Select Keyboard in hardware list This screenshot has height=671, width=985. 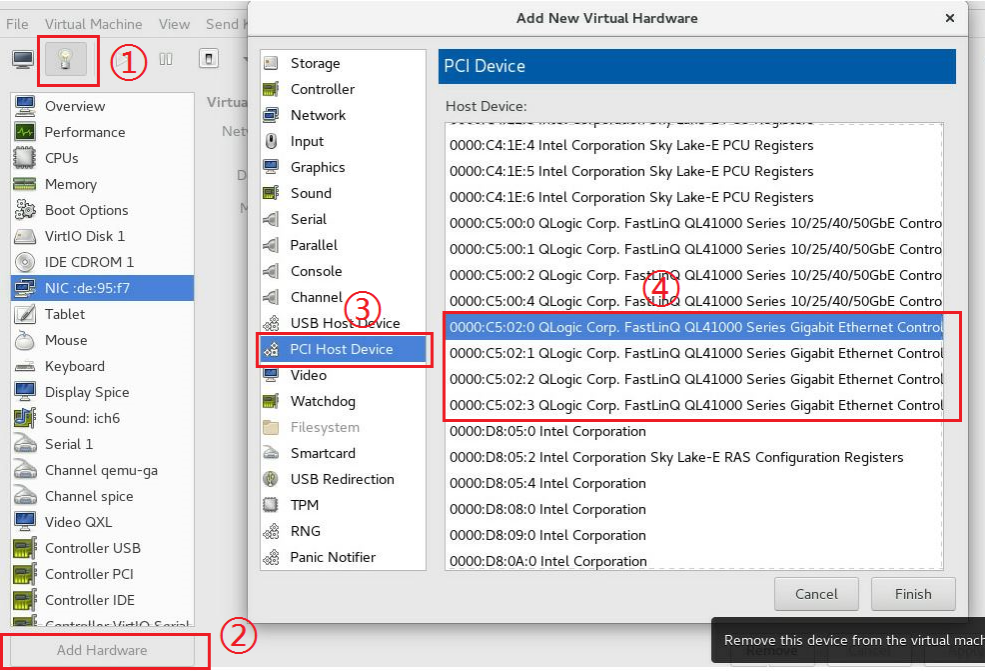[102, 366]
